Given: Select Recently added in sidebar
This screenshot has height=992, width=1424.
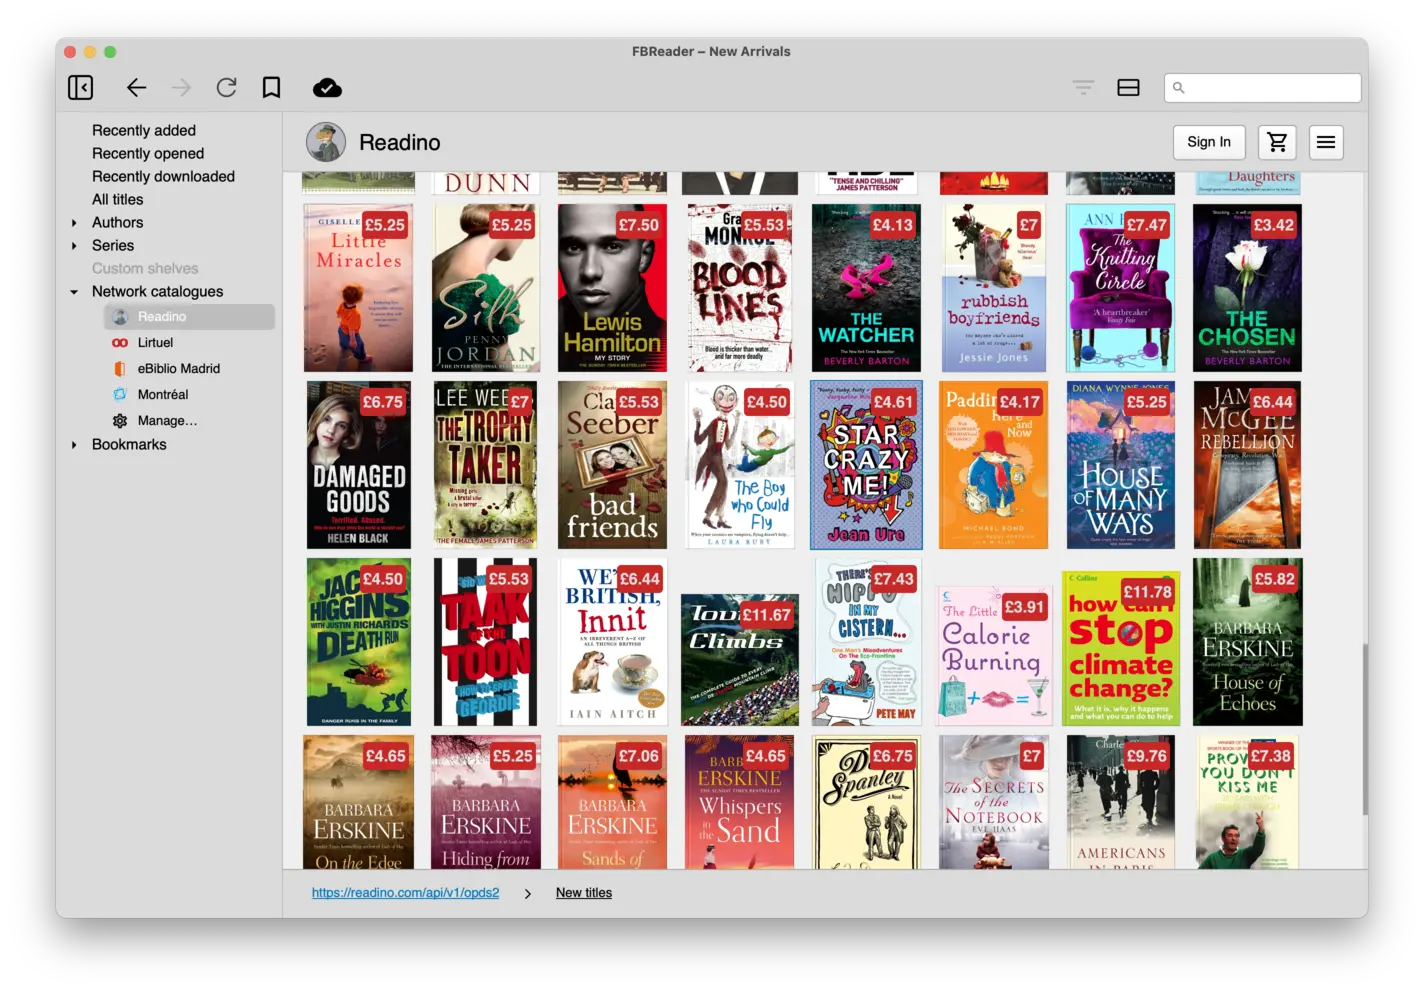Looking at the screenshot, I should [x=144, y=131].
